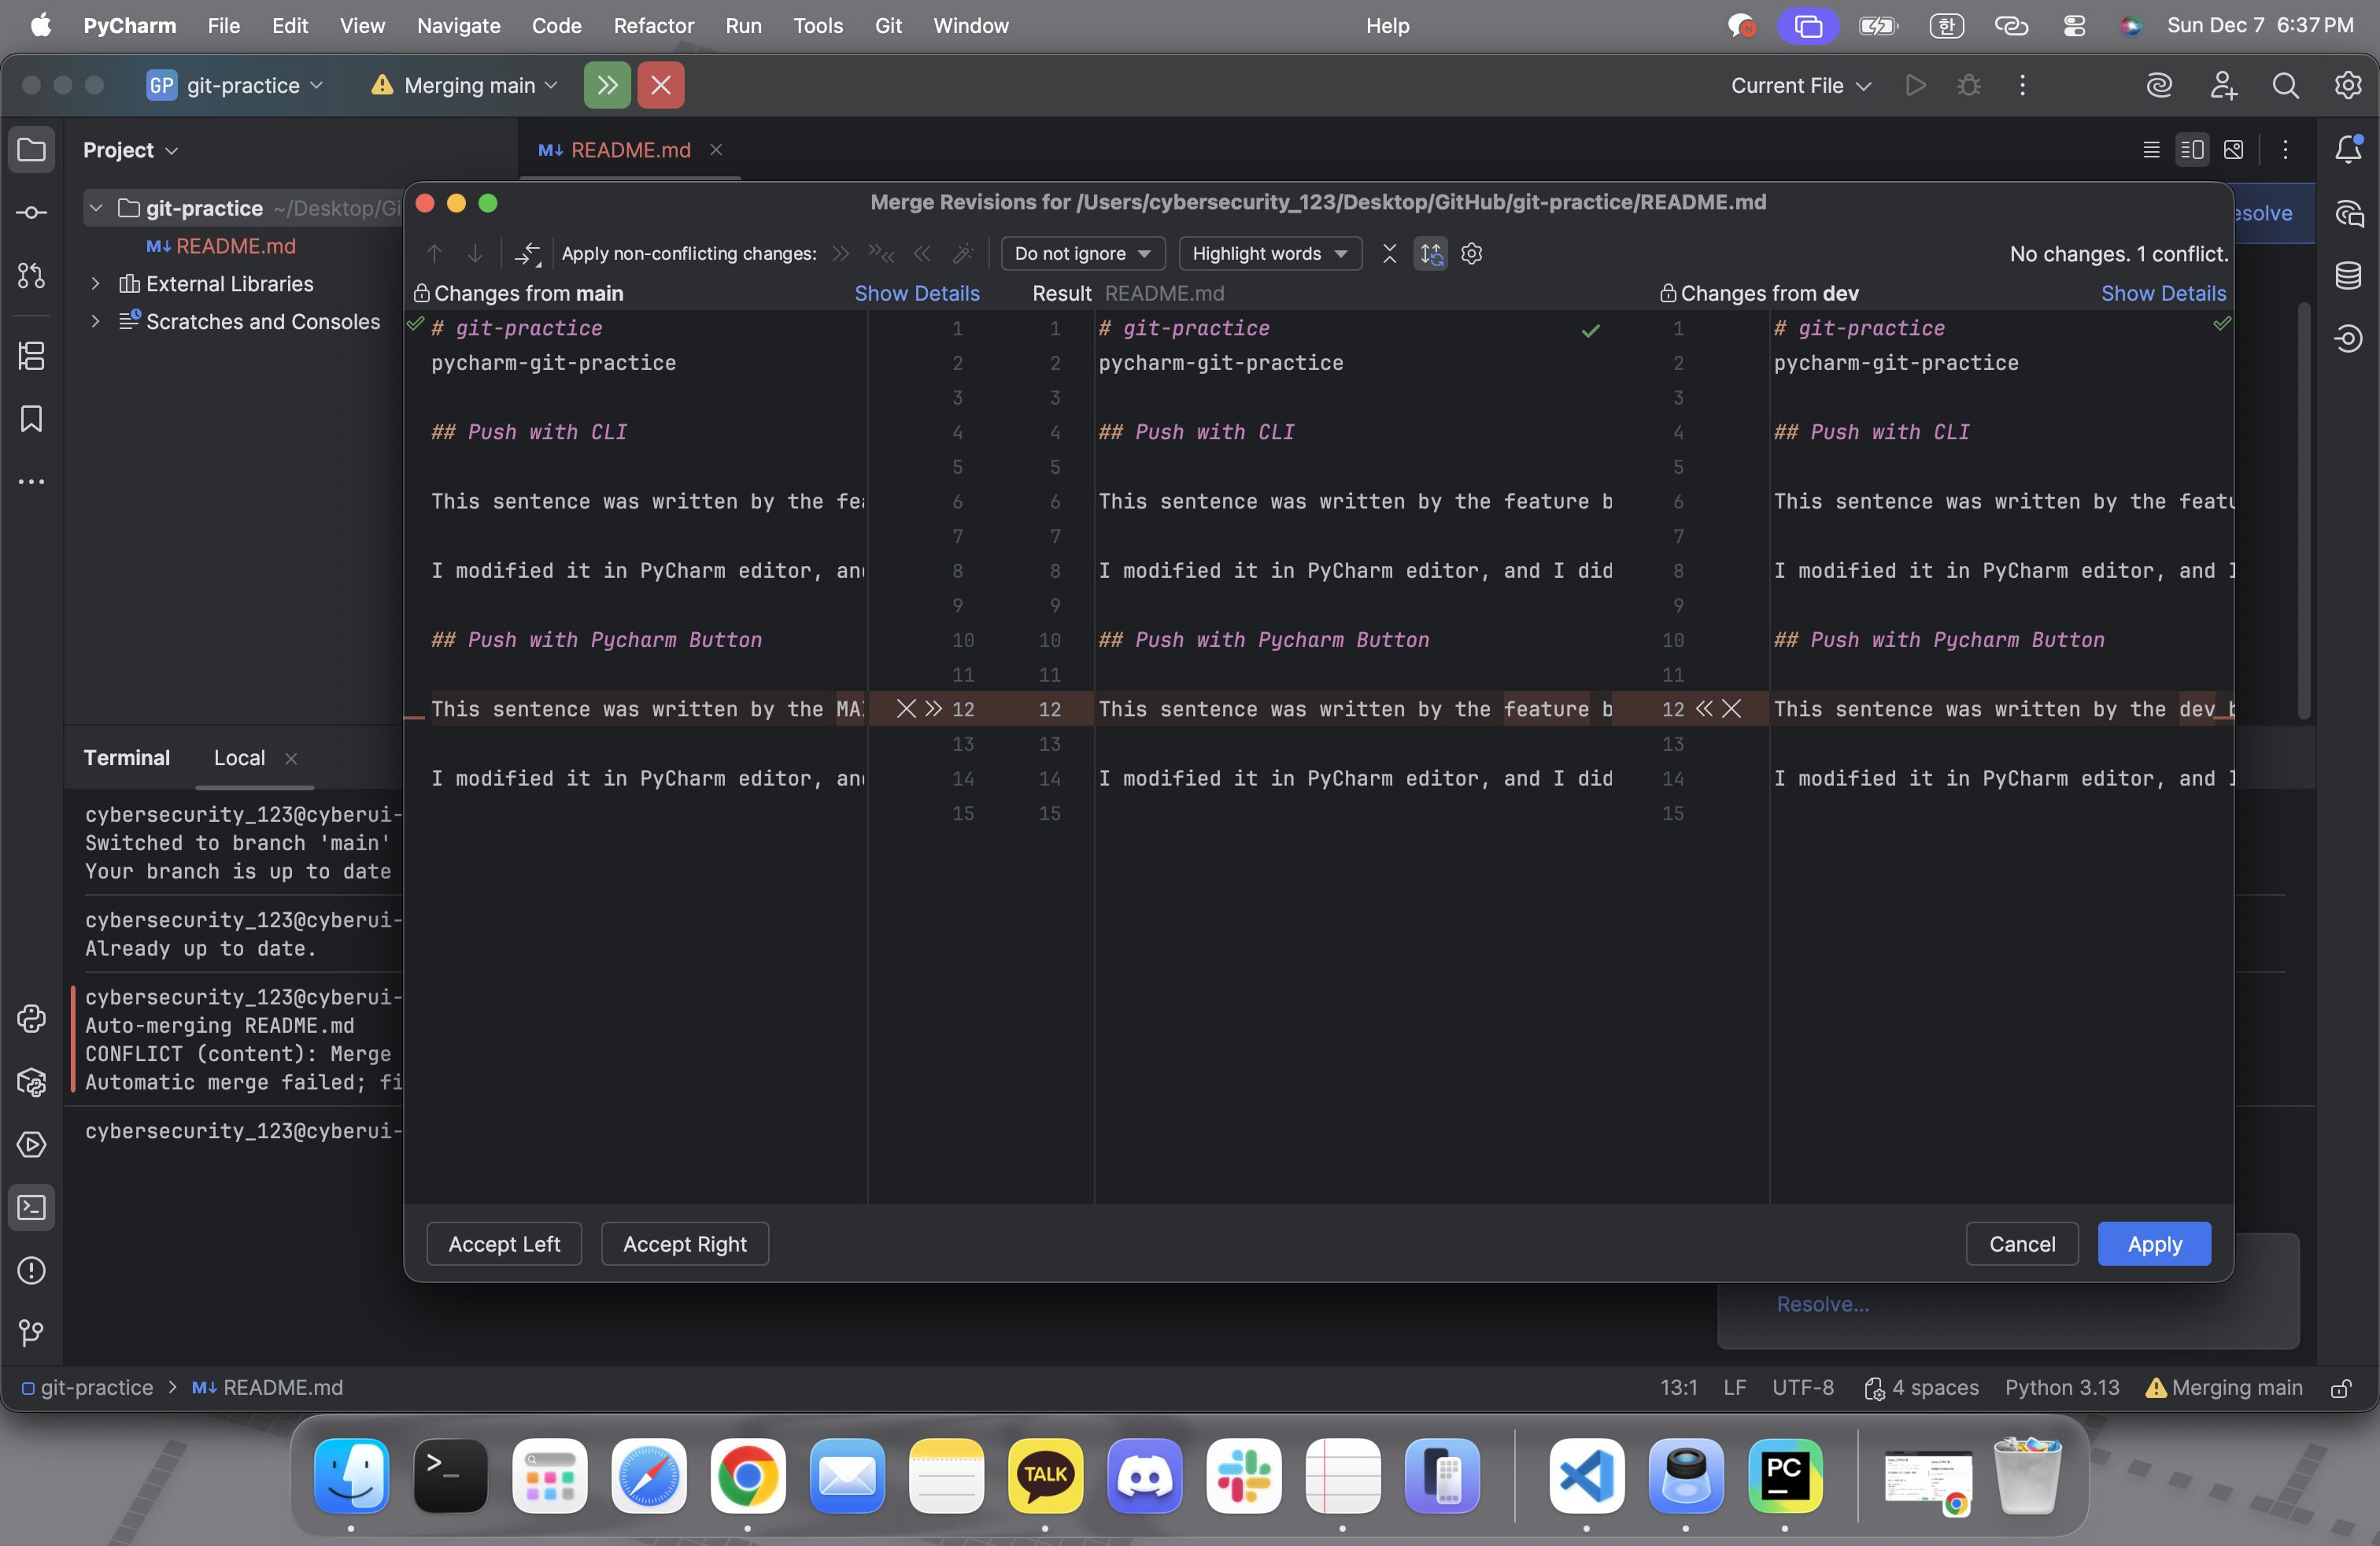Select the Local terminal tab
The width and height of the screenshot is (2380, 1546).
click(x=239, y=758)
